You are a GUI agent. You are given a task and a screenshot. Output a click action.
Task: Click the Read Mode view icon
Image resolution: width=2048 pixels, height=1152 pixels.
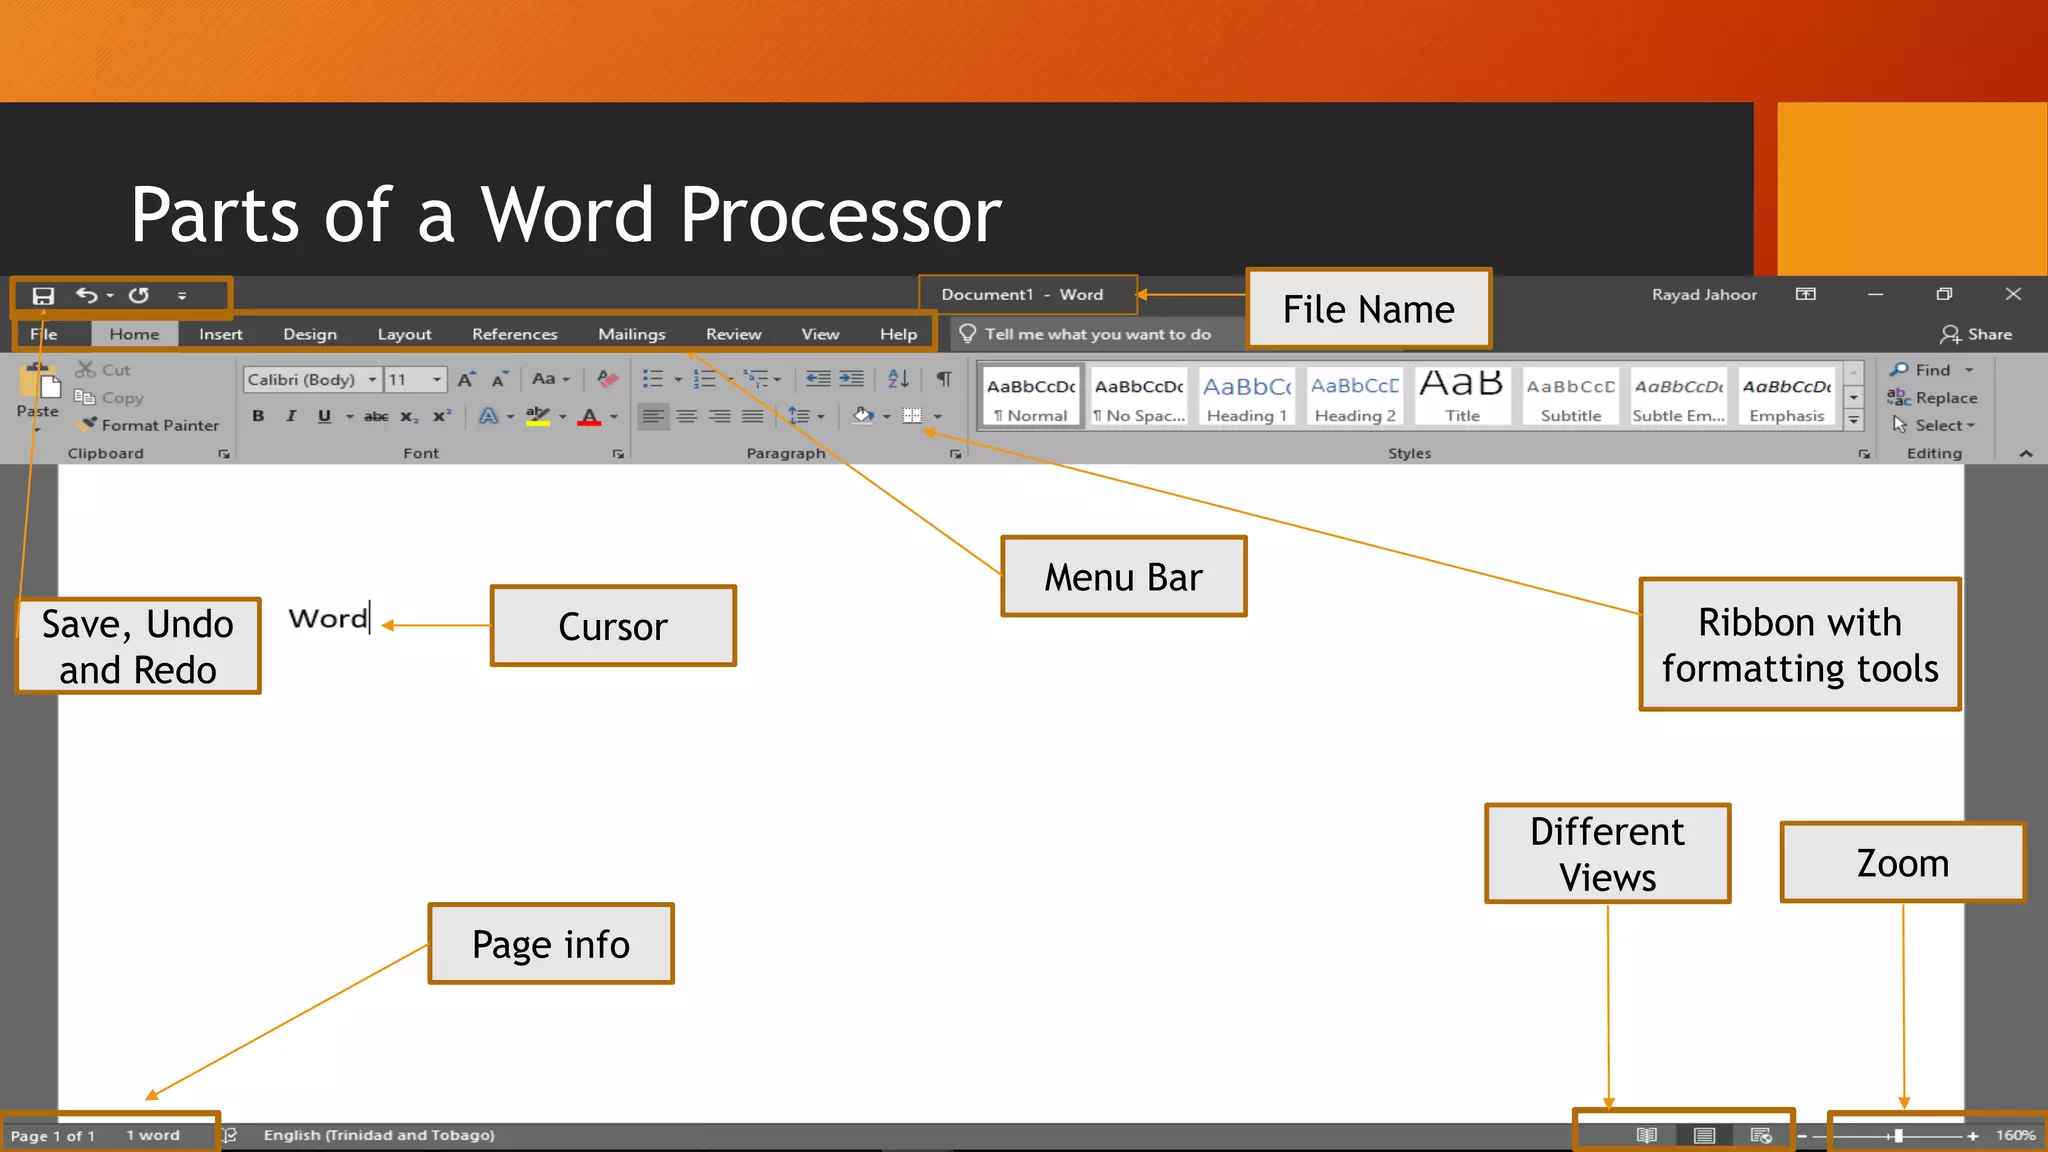coord(1646,1135)
